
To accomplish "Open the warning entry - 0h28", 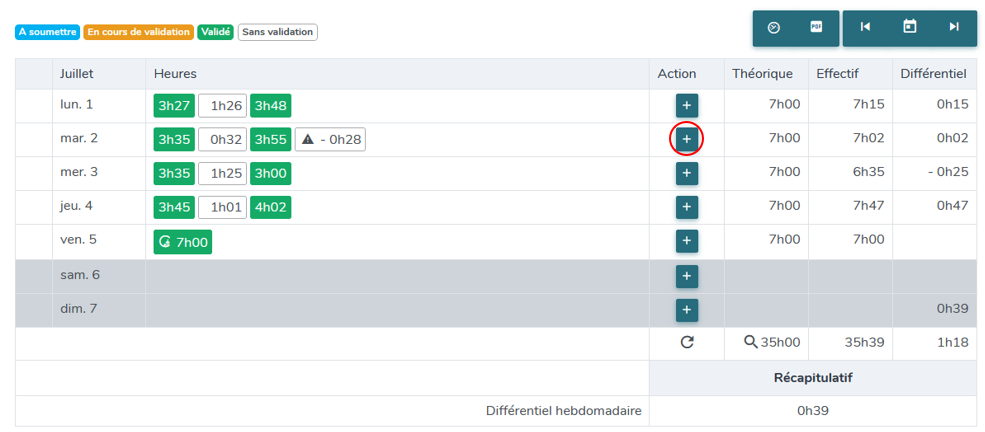I will coord(330,140).
